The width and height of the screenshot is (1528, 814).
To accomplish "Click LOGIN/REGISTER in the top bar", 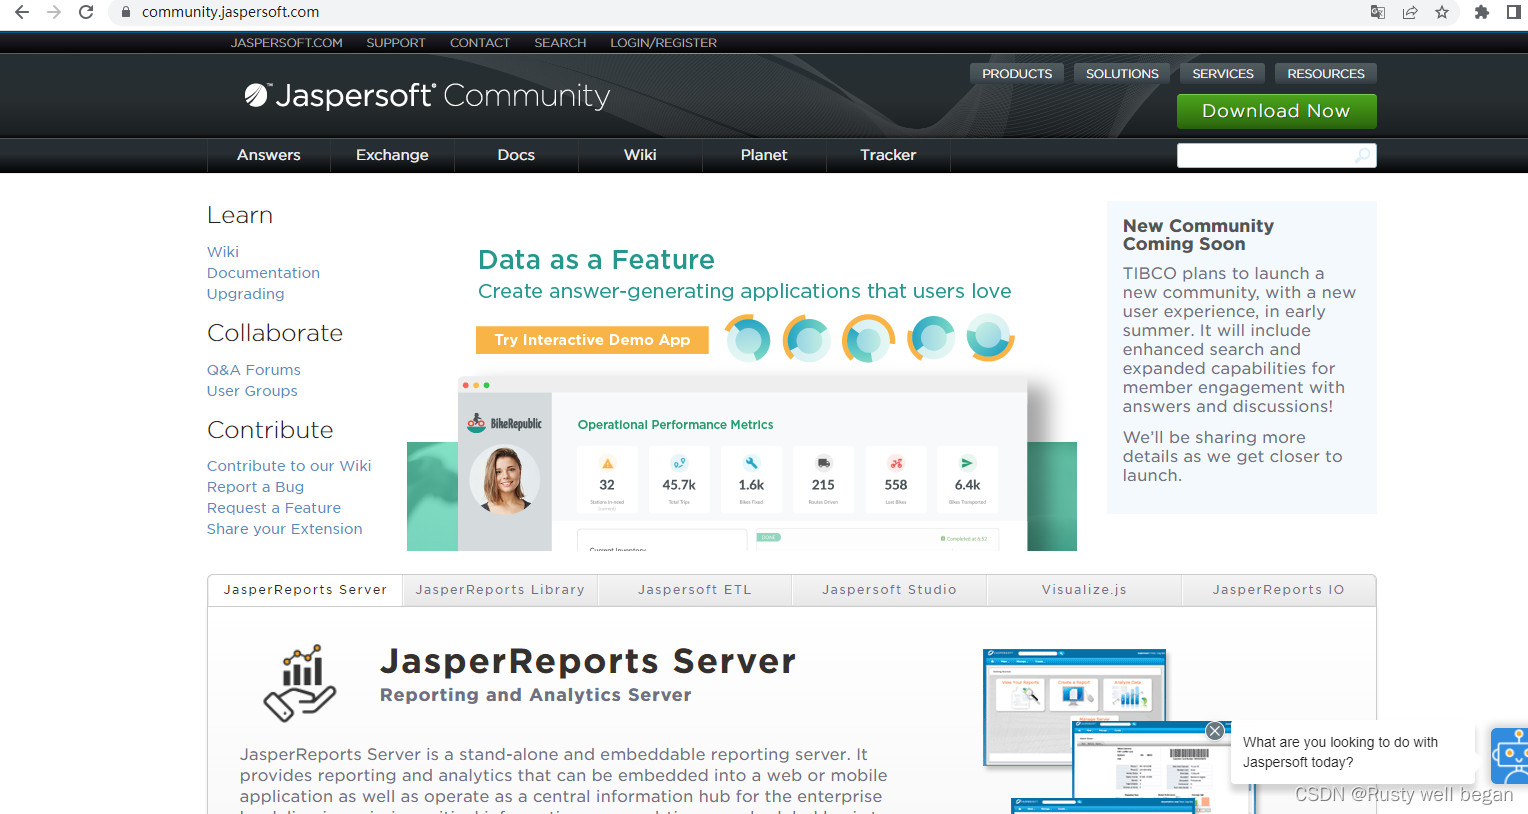I will coord(664,43).
